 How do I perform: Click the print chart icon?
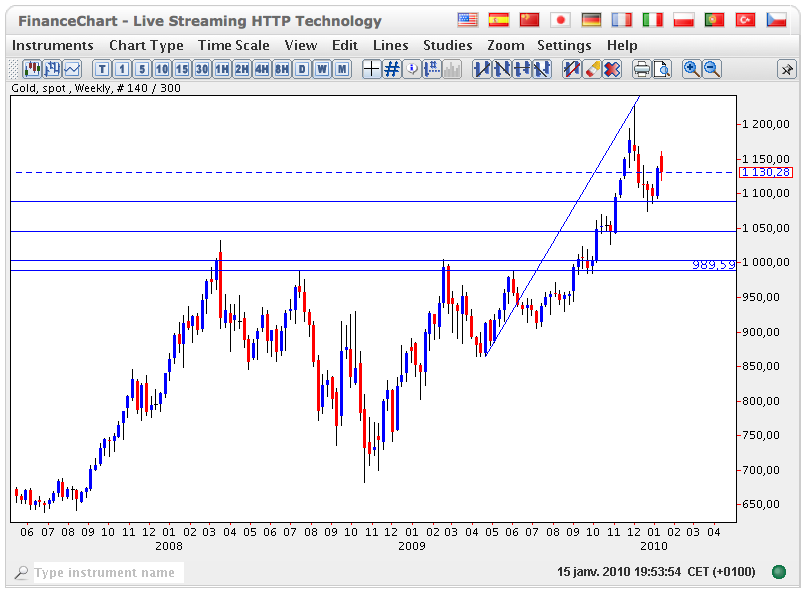pyautogui.click(x=641, y=69)
